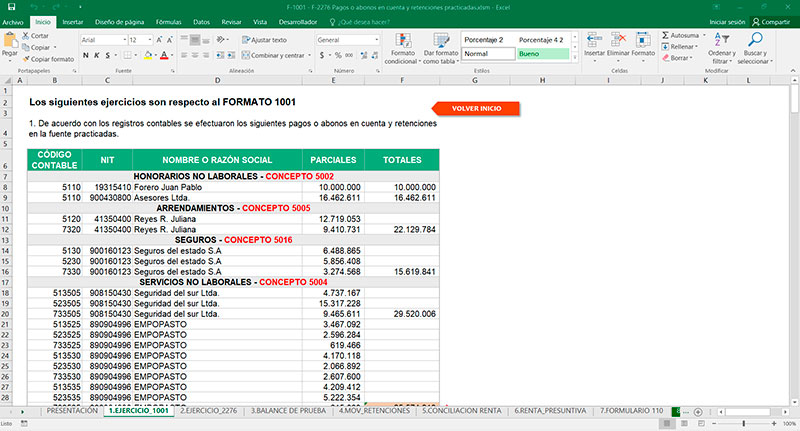Apply red font color
This screenshot has width=800, height=431.
point(164,55)
